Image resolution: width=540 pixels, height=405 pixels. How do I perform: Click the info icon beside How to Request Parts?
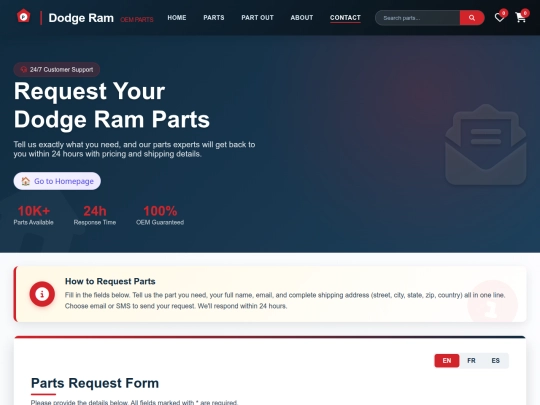tap(42, 294)
